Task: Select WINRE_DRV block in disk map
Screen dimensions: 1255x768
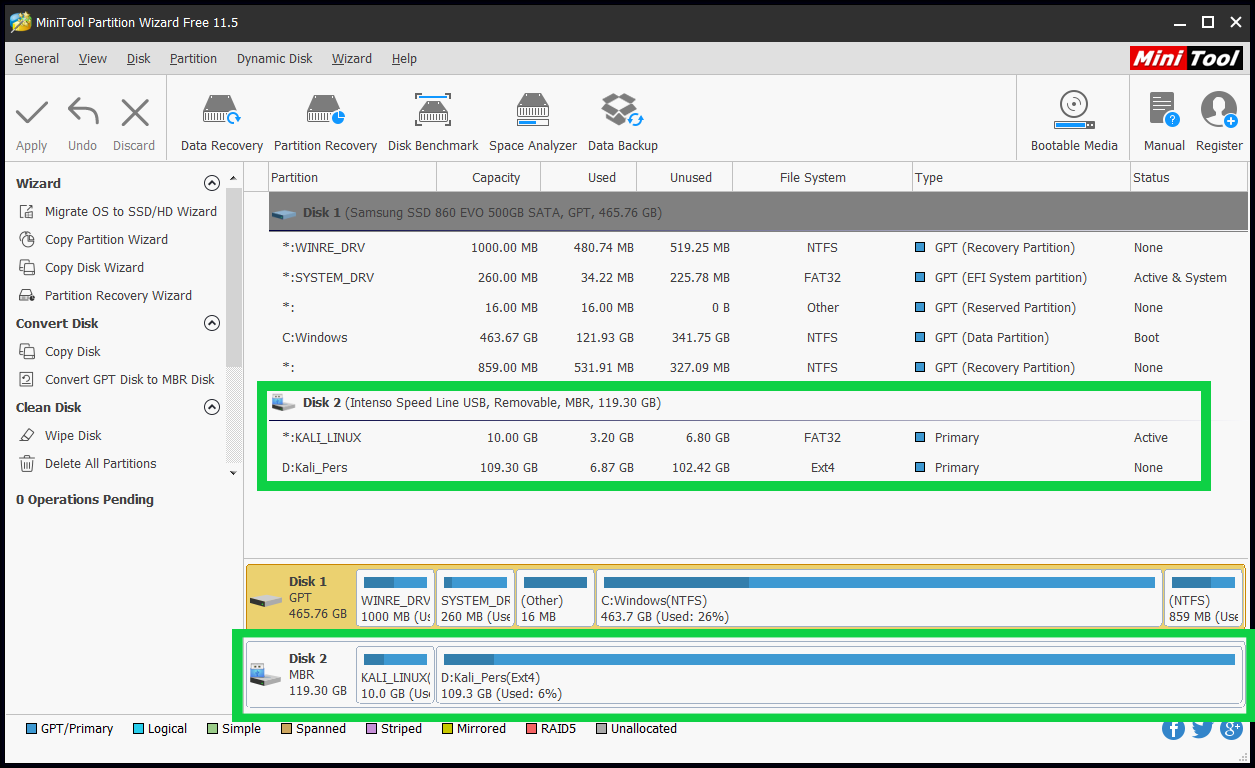Action: tap(395, 598)
